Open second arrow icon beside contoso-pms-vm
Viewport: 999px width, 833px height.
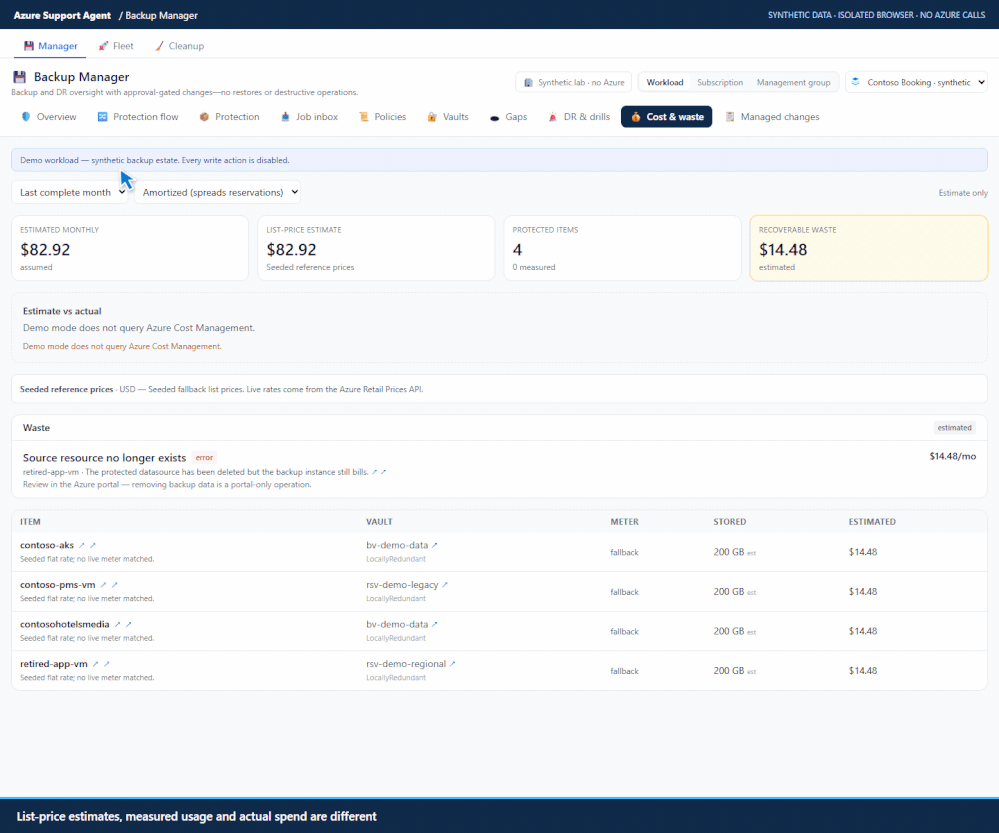point(115,584)
